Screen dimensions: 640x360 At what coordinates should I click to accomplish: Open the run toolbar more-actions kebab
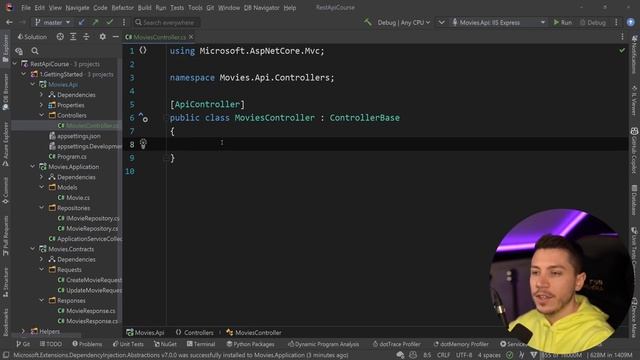pyautogui.click(x=616, y=22)
